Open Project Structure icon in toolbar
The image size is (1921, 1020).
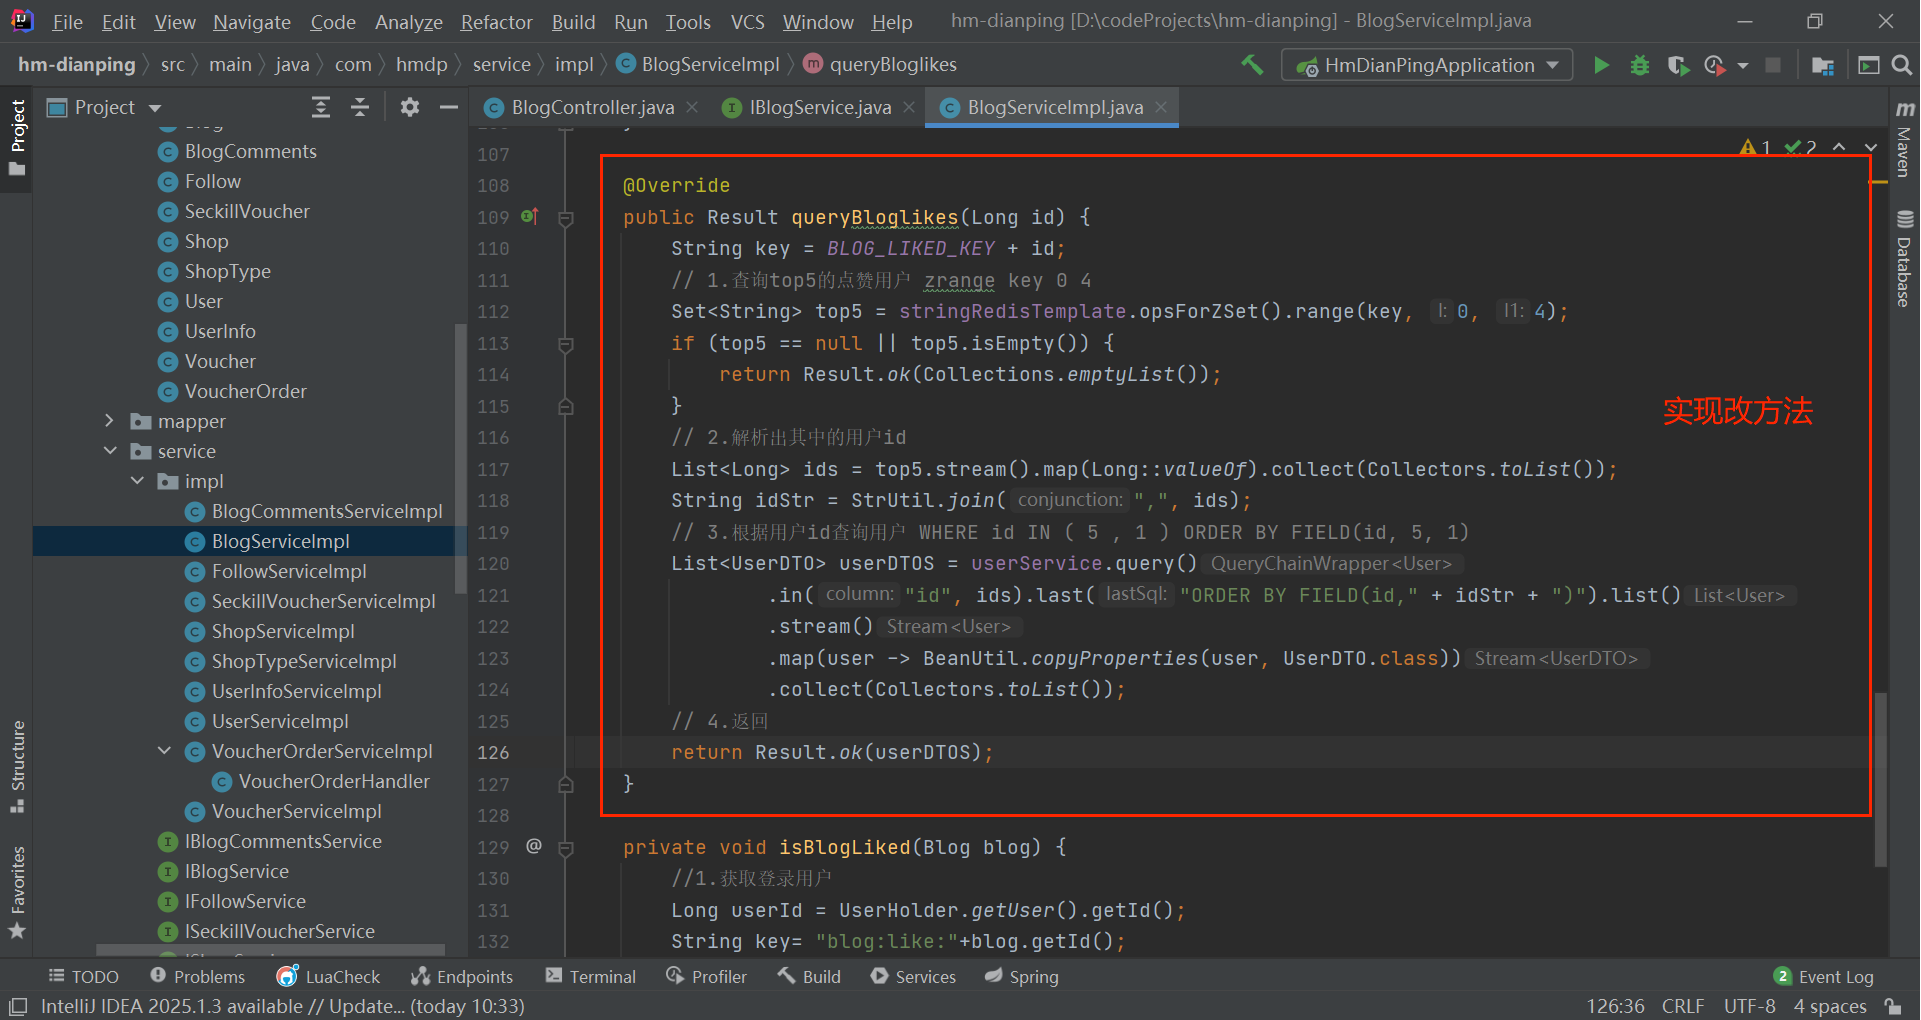[x=1823, y=65]
